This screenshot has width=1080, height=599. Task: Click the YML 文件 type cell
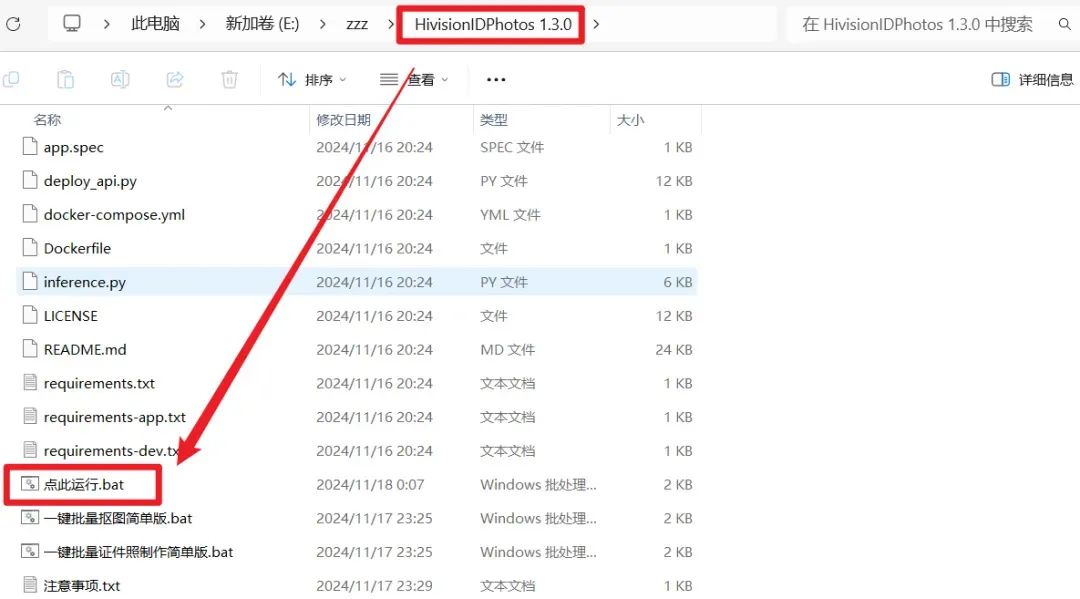click(x=510, y=215)
